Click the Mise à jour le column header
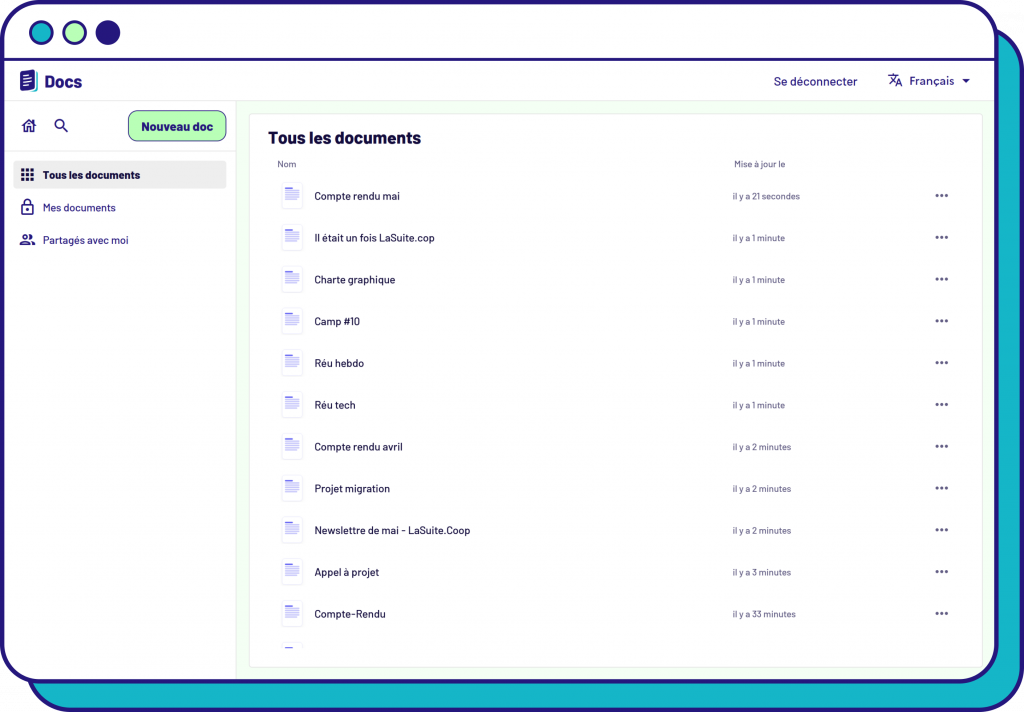 760,164
